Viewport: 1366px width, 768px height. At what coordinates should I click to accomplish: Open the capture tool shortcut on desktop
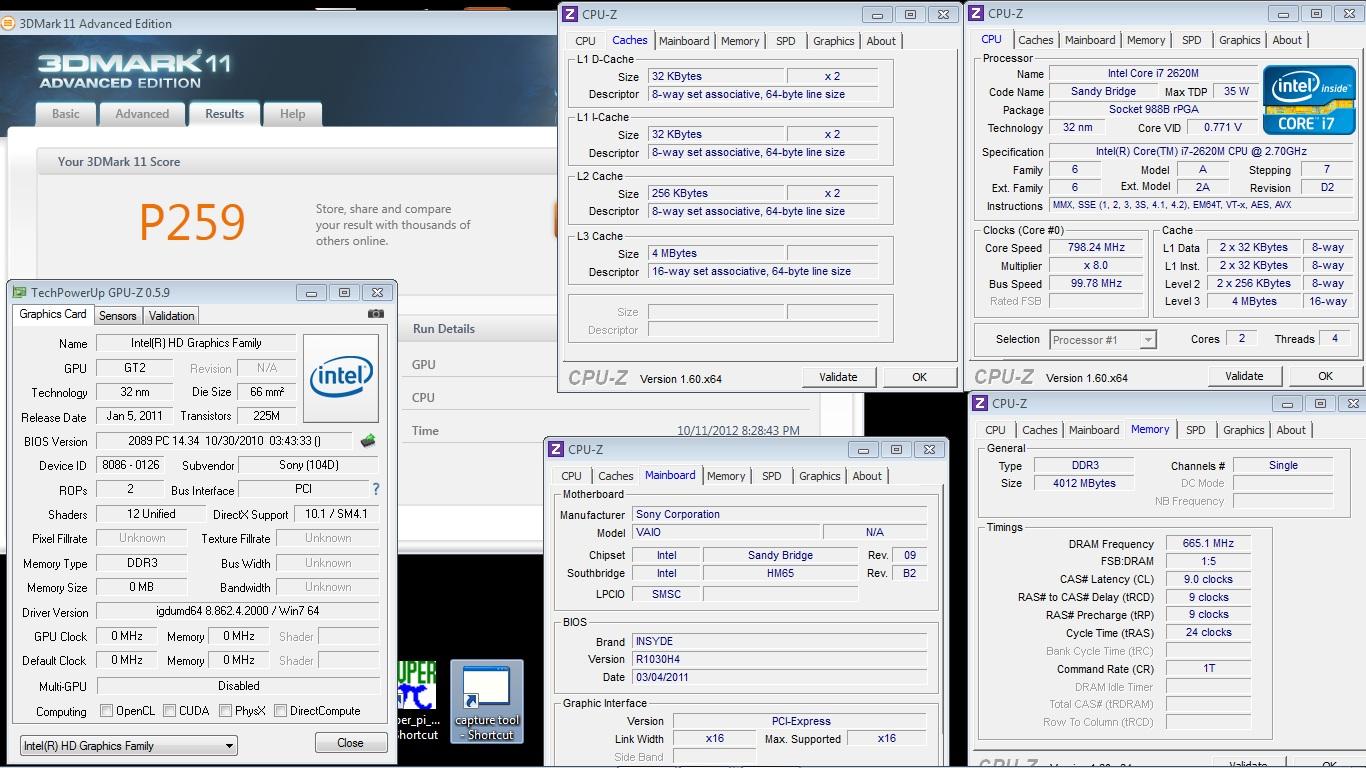[x=486, y=701]
